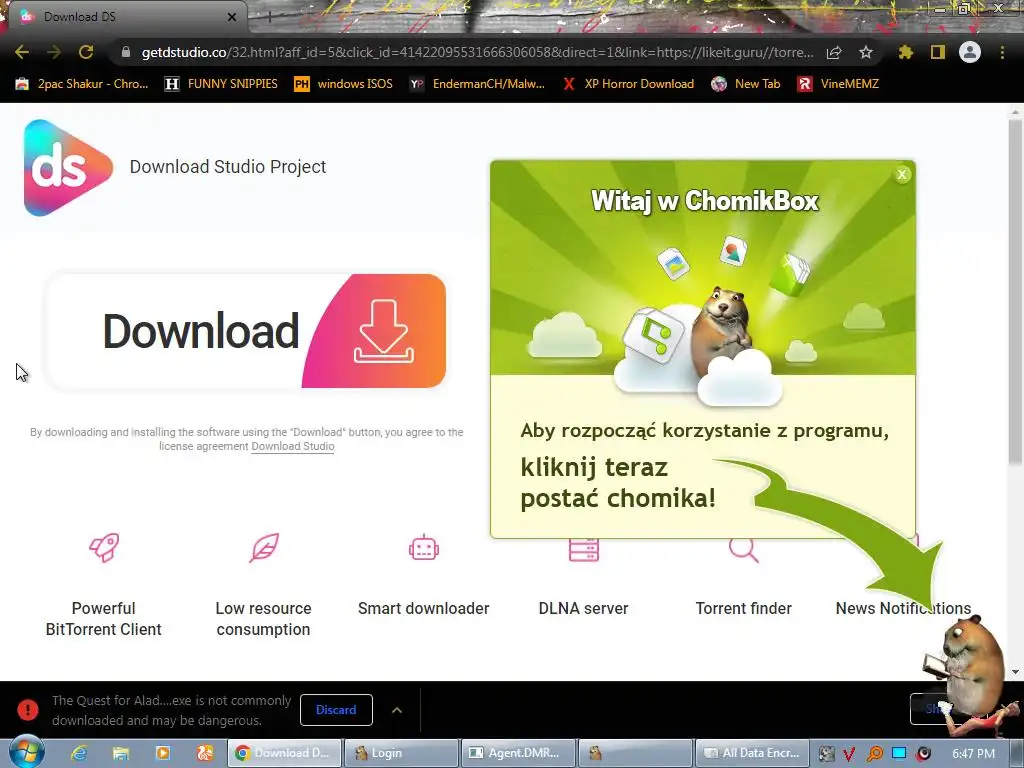Open windows ISOS bookmark

click(344, 84)
